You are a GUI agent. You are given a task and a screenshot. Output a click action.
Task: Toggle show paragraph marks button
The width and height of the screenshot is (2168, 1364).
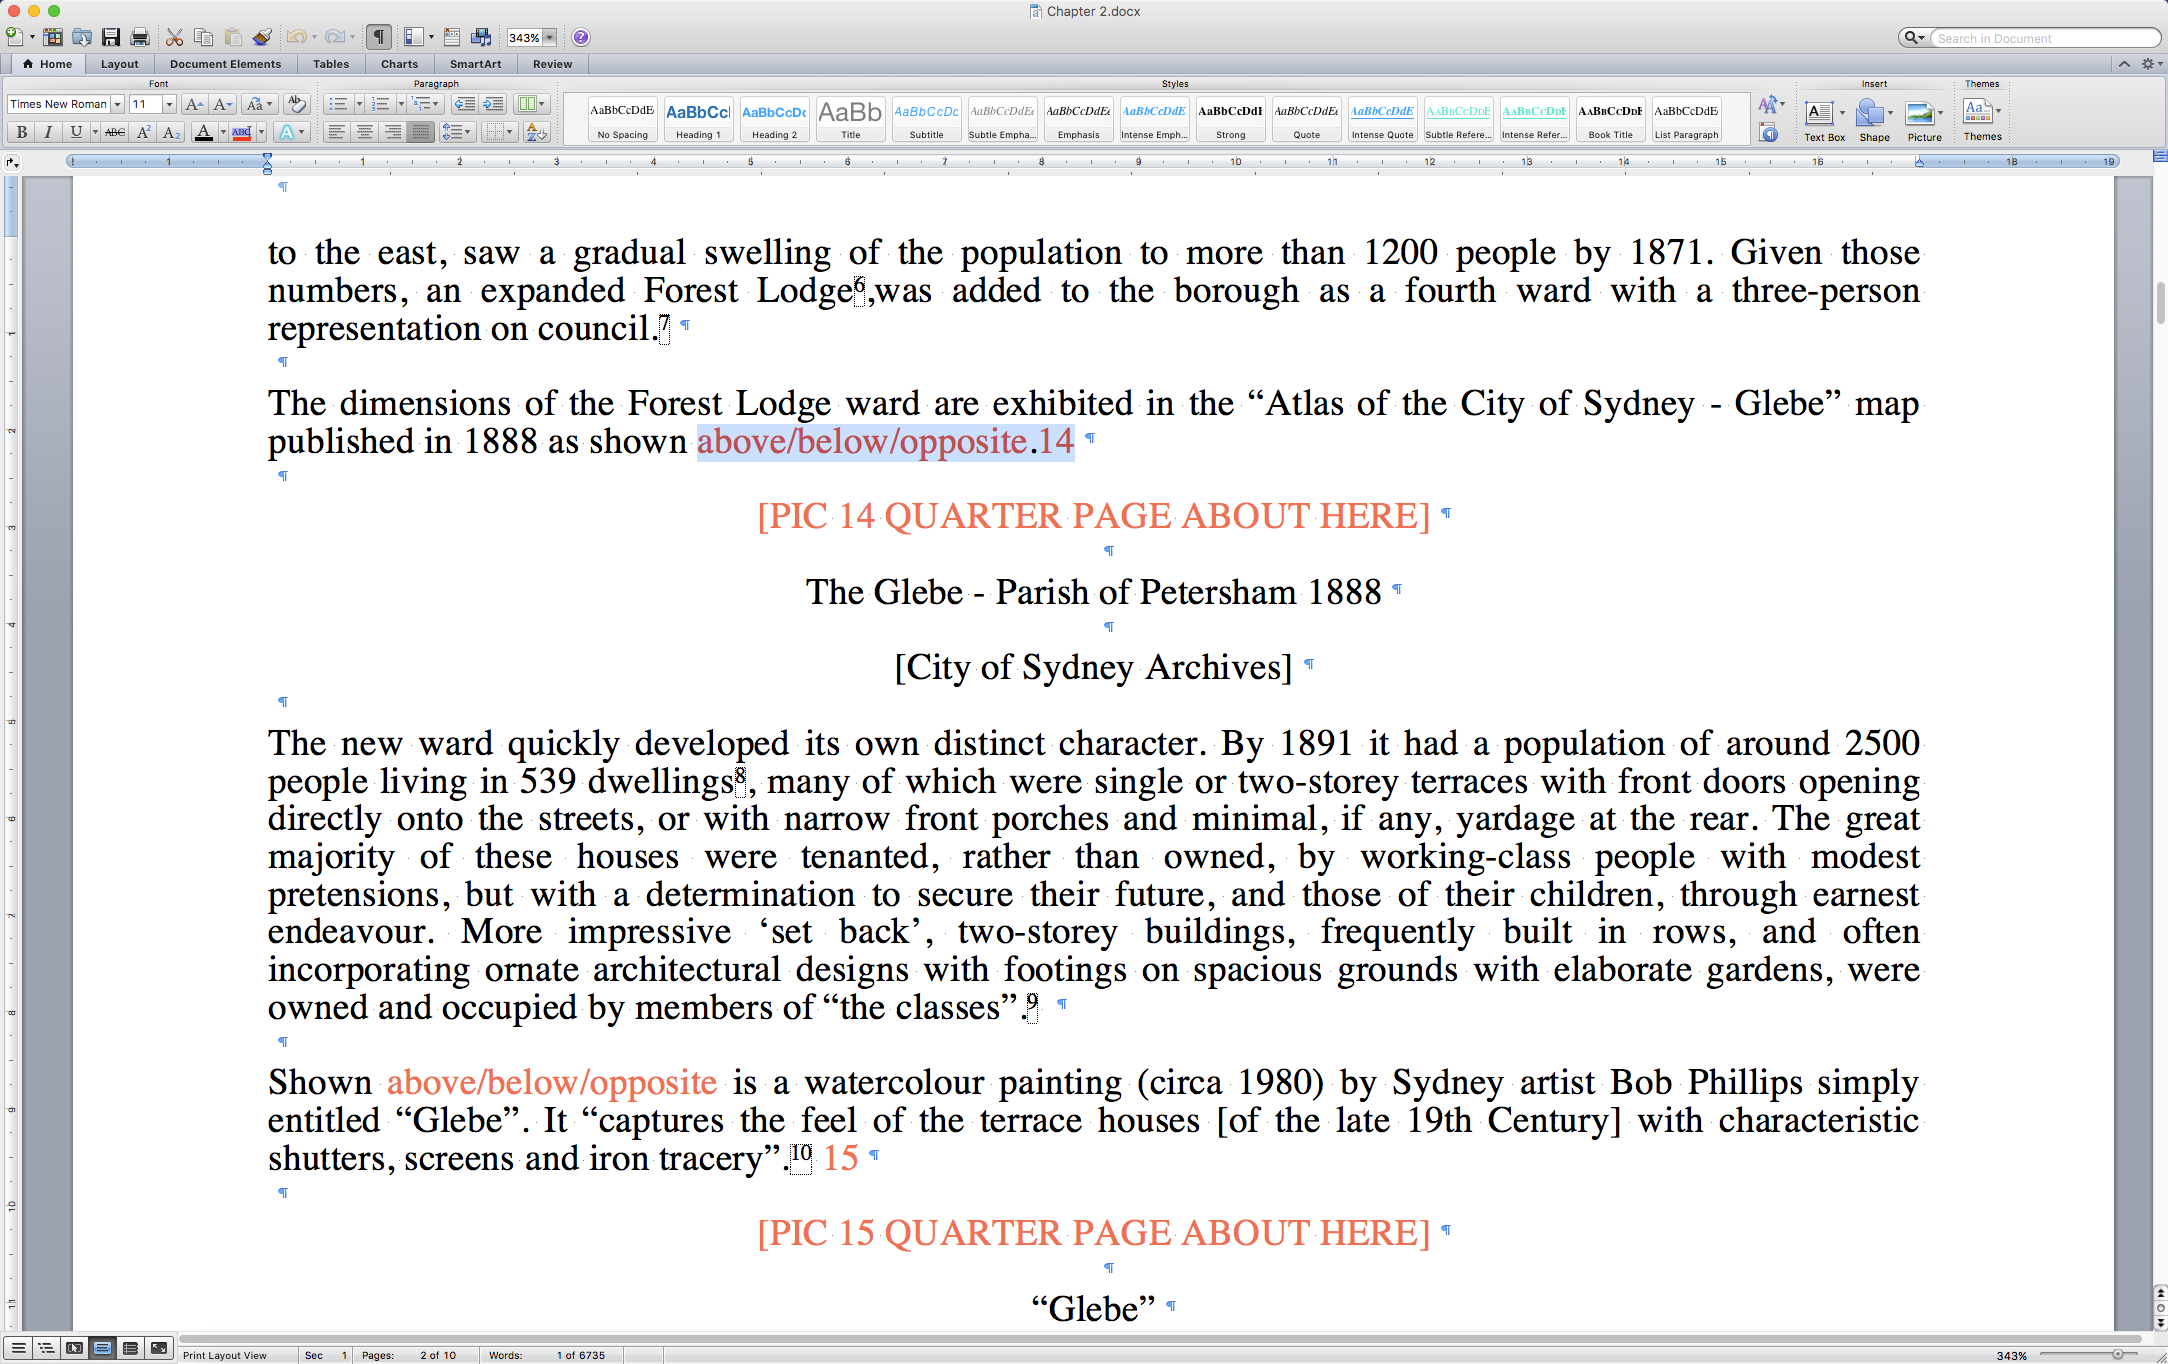pyautogui.click(x=378, y=38)
